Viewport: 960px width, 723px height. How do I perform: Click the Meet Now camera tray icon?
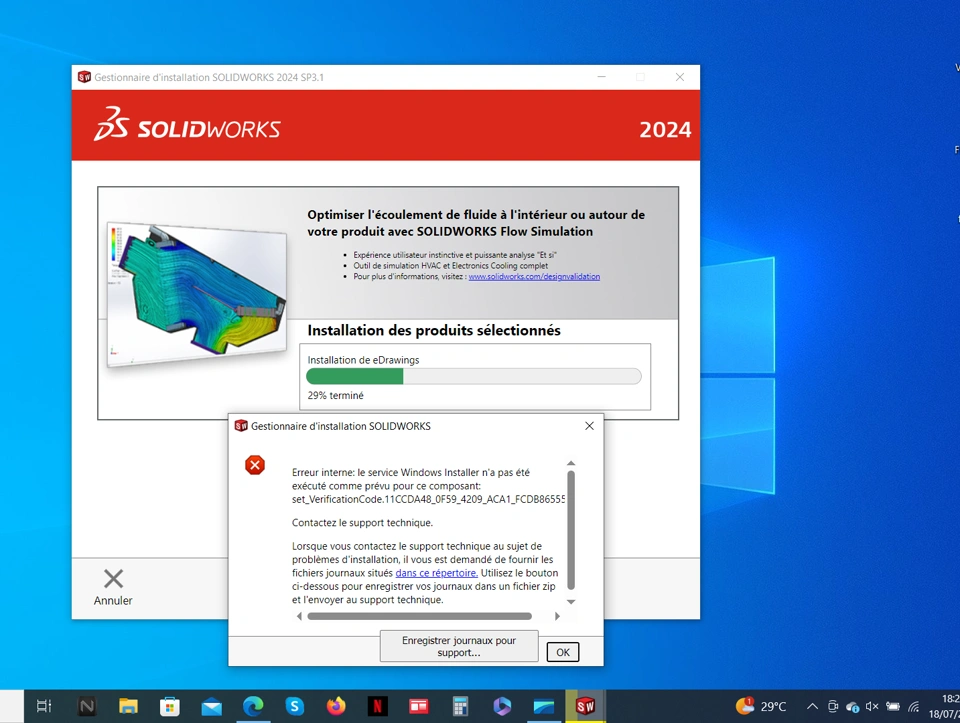(833, 706)
